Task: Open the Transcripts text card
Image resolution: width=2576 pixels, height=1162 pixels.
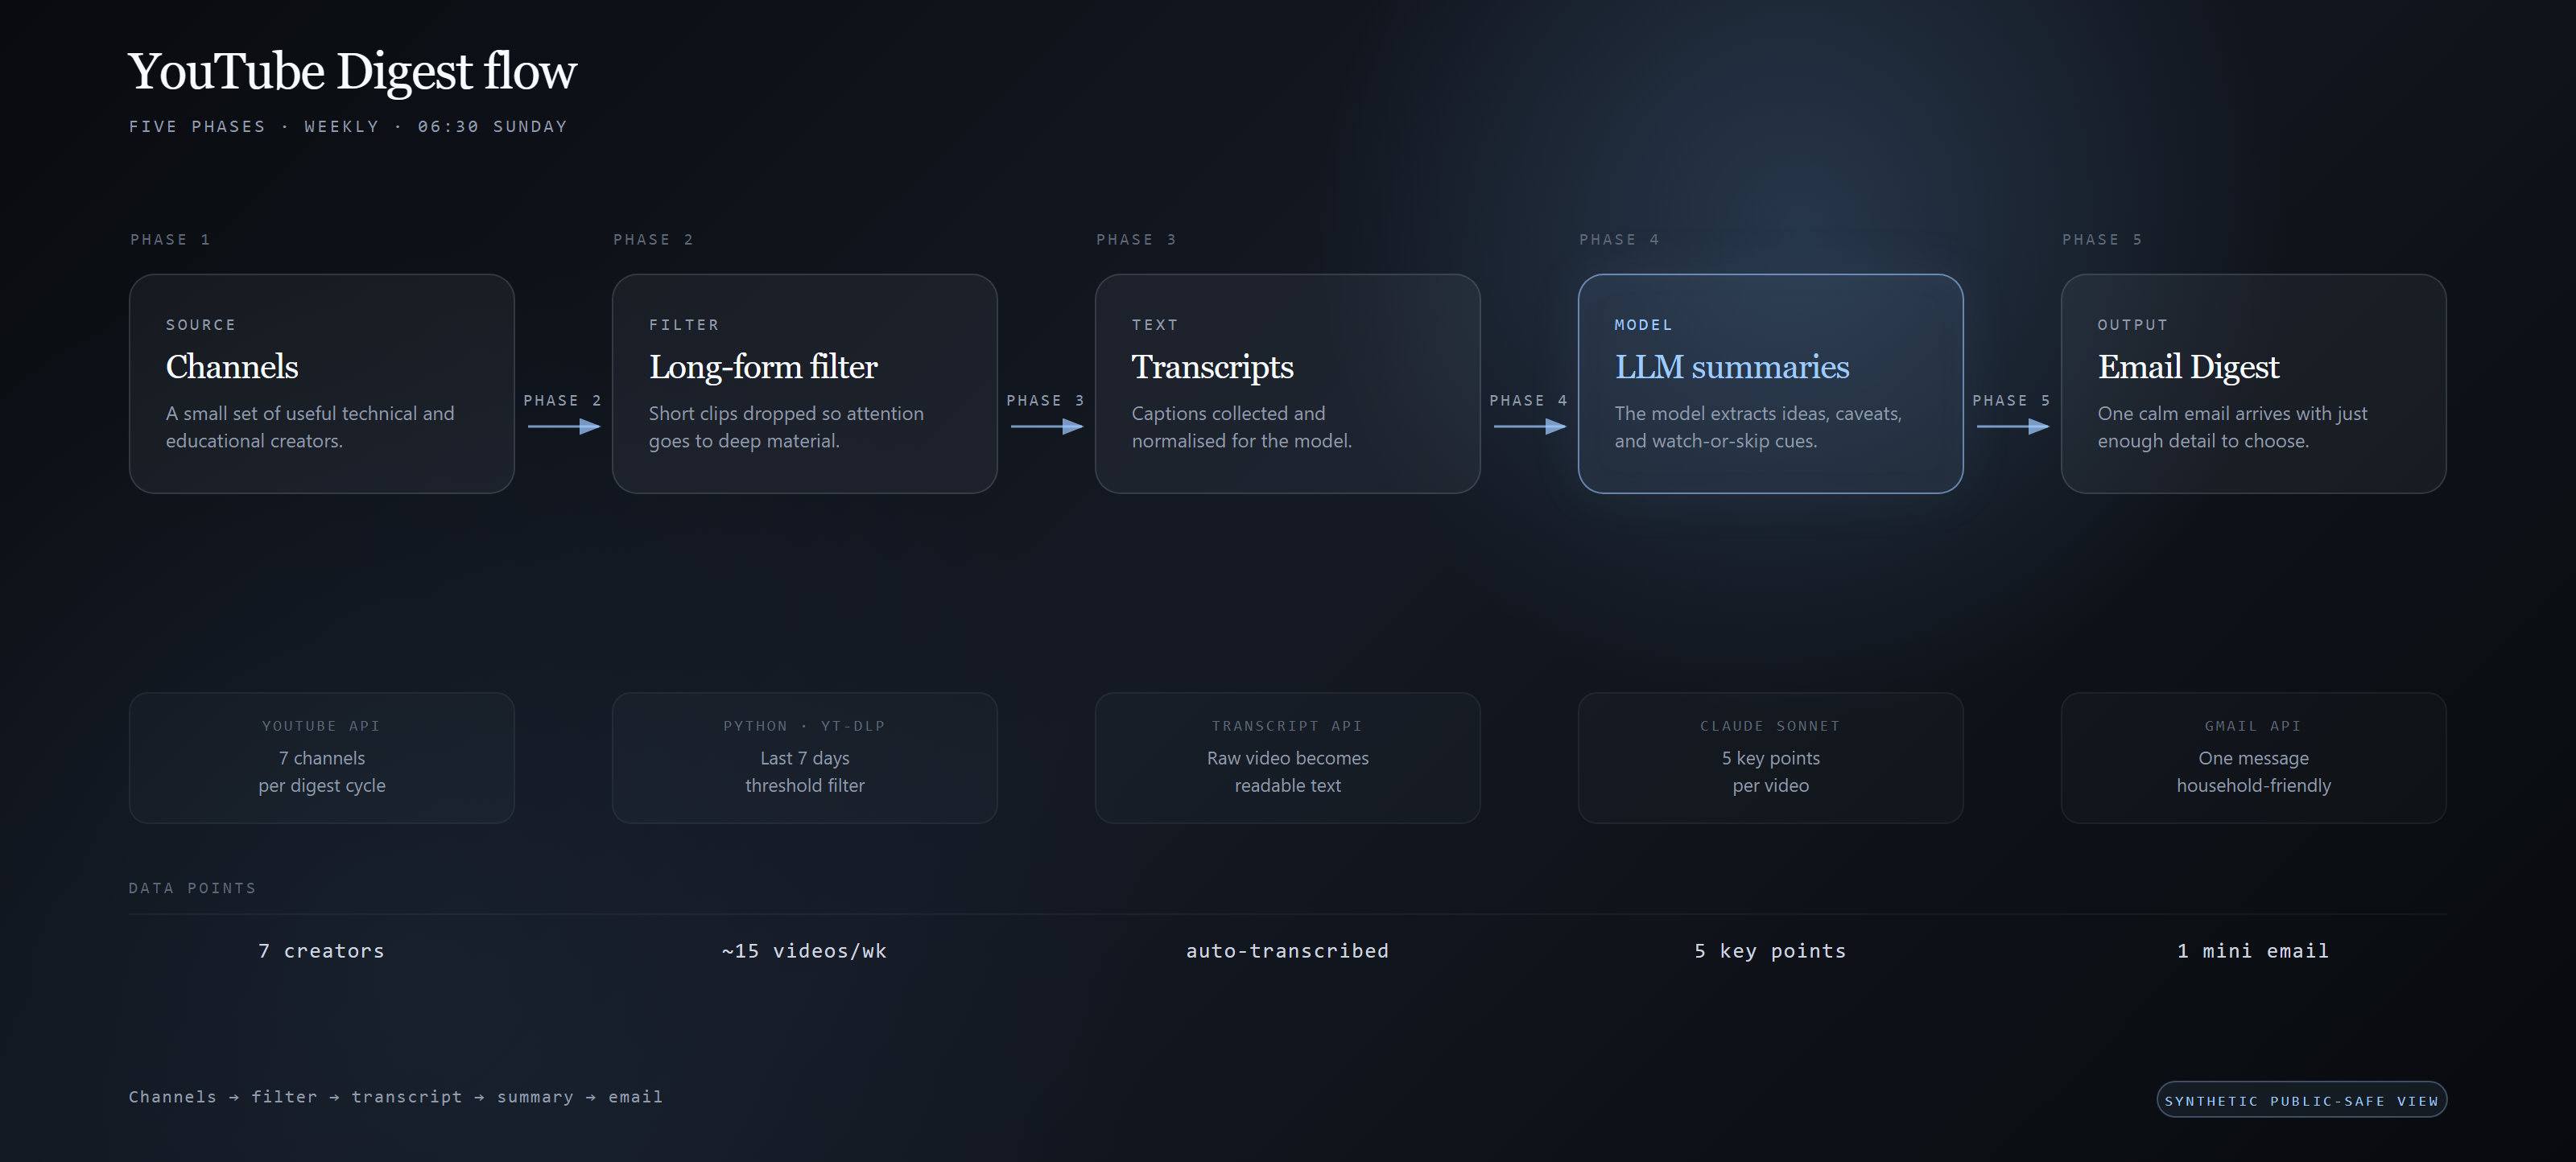Action: coord(1287,383)
